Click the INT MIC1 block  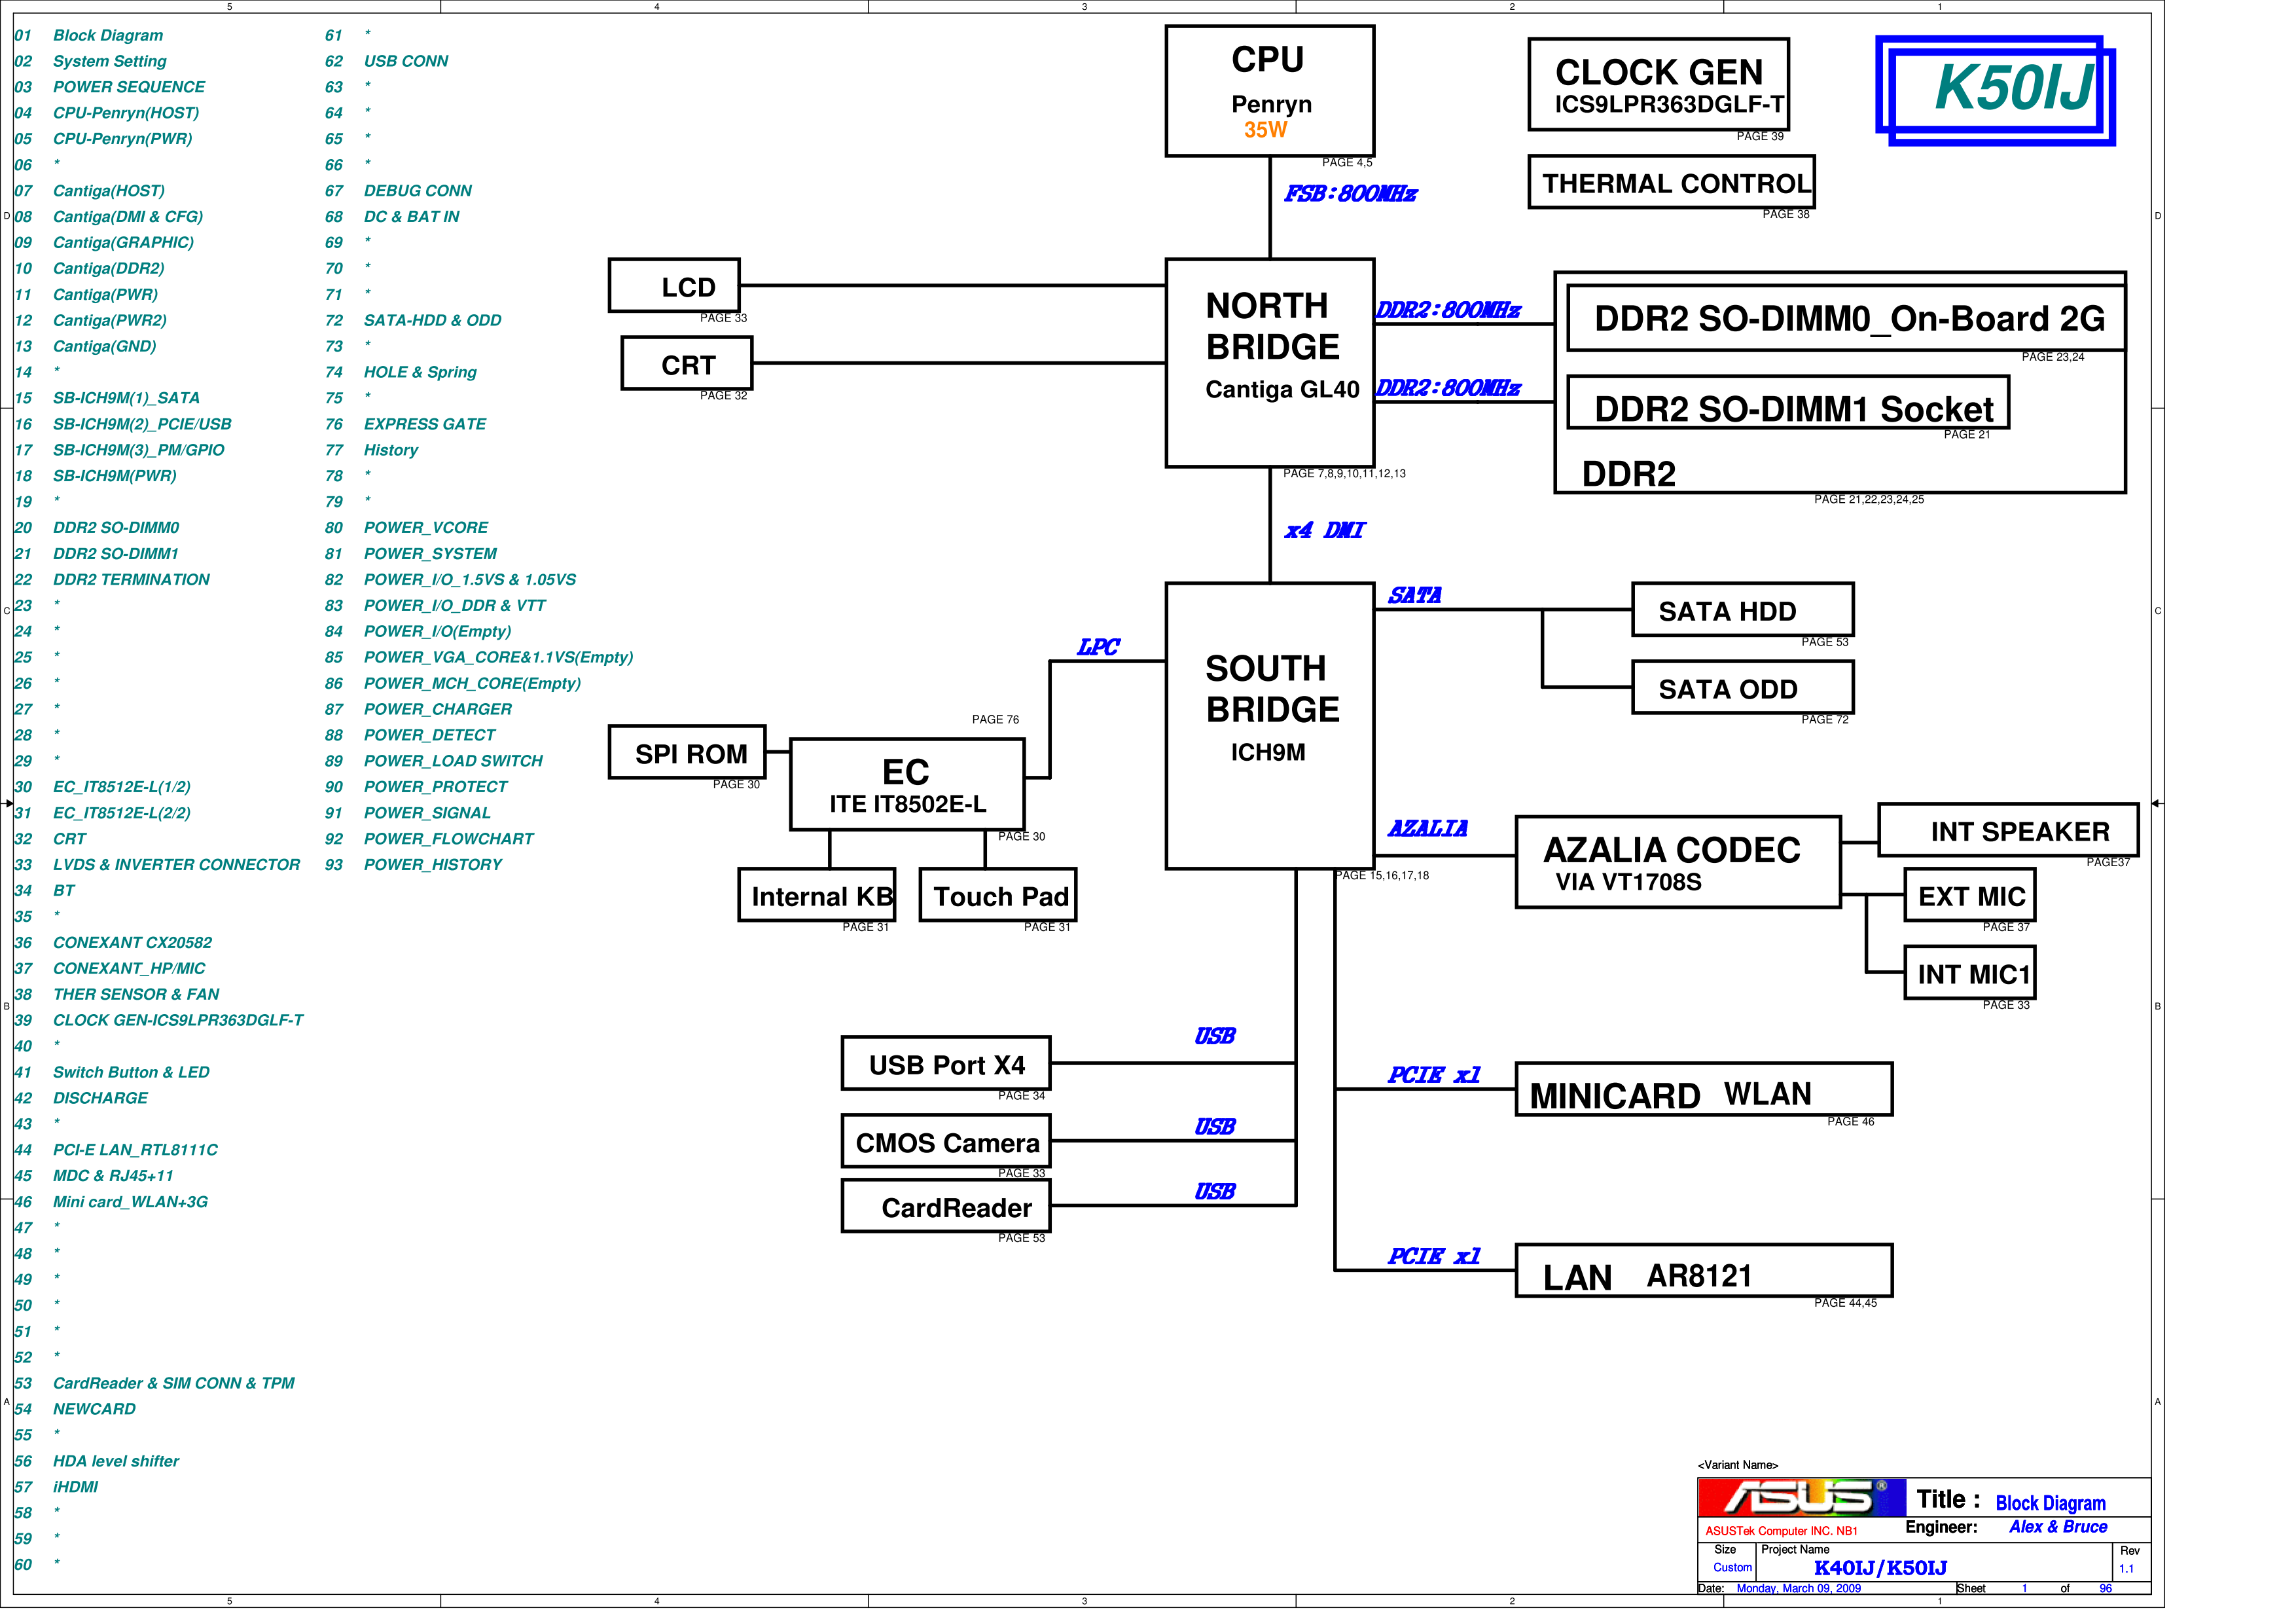(1969, 973)
